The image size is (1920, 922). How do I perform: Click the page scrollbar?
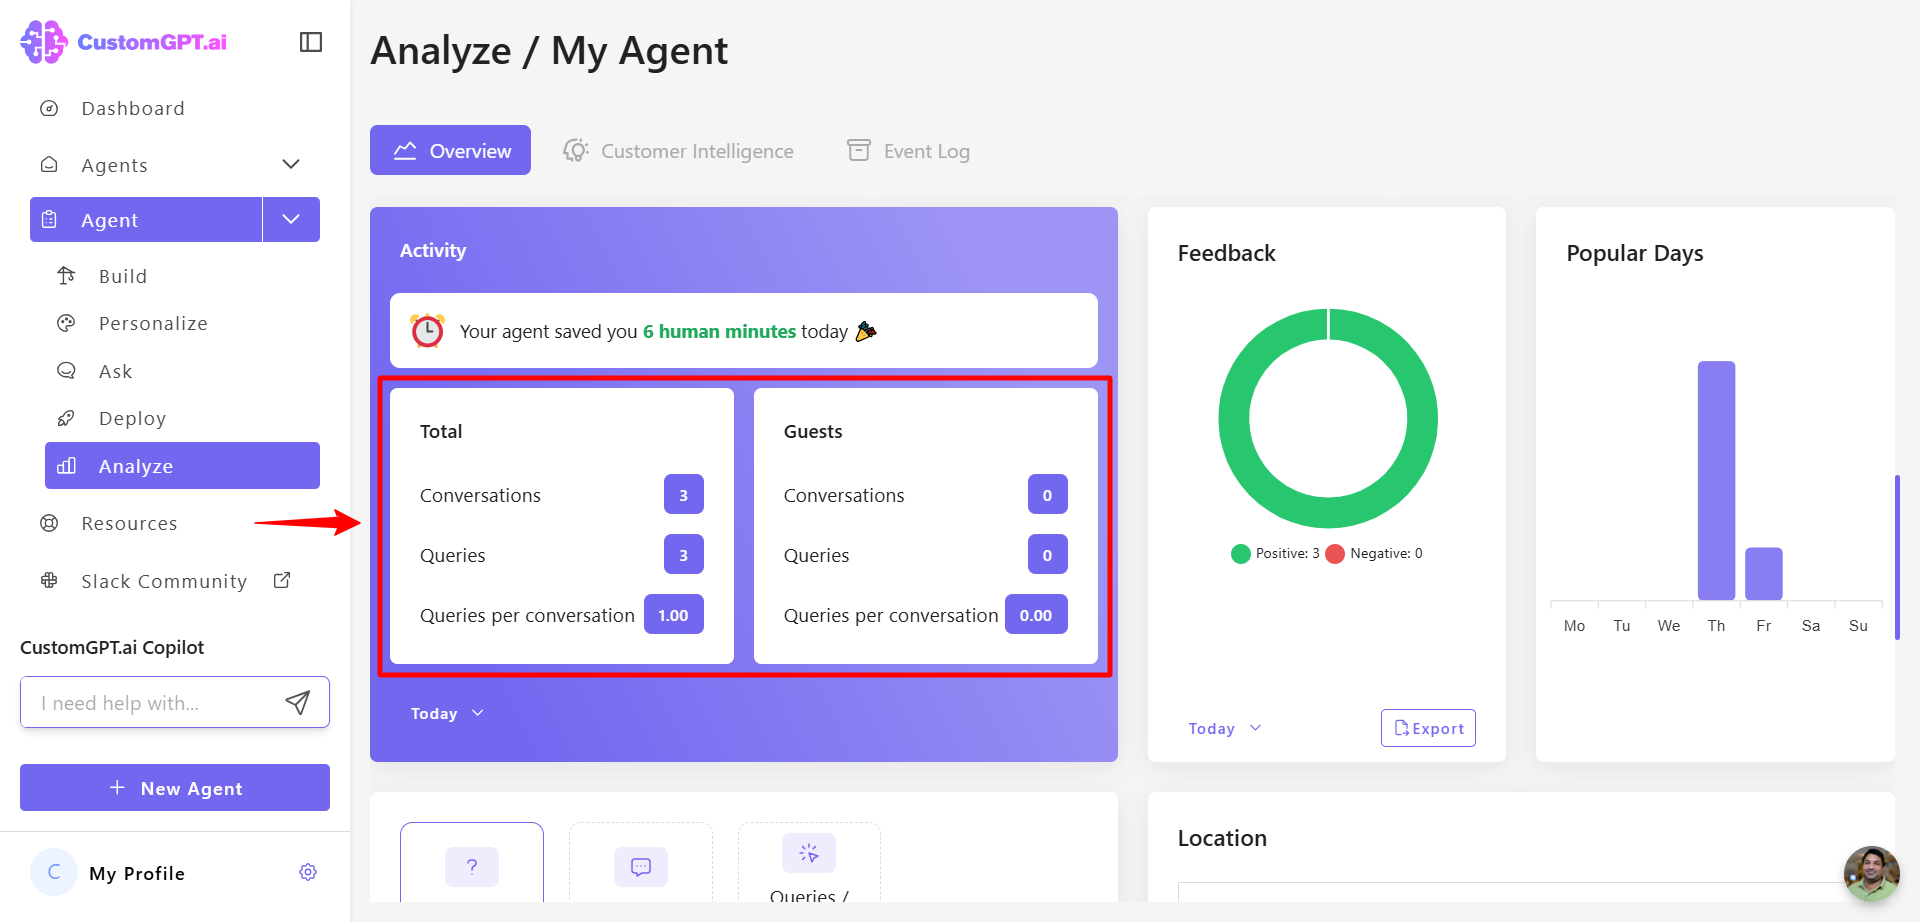1897,556
